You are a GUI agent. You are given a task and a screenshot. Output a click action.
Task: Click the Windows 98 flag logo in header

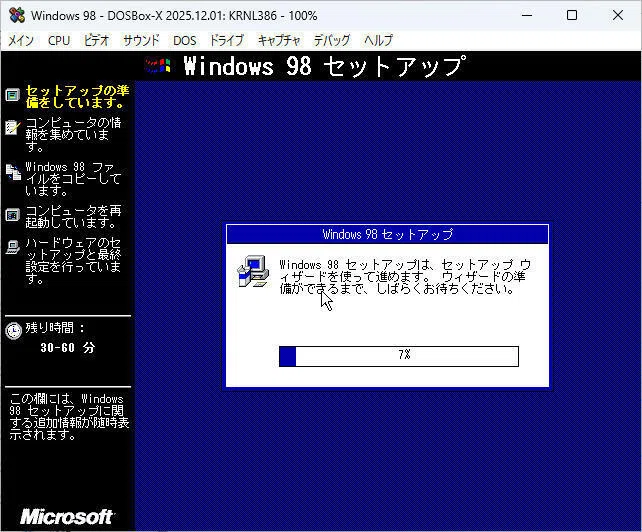pos(158,66)
